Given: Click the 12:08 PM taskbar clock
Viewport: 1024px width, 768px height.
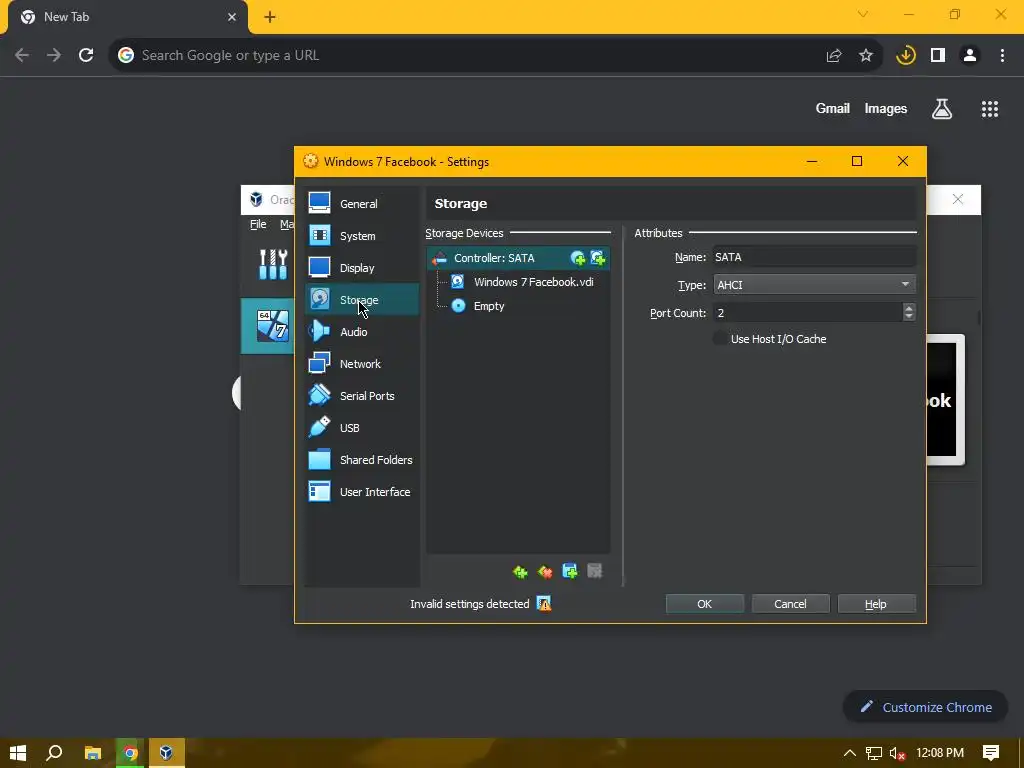Looking at the screenshot, I should tap(940, 753).
